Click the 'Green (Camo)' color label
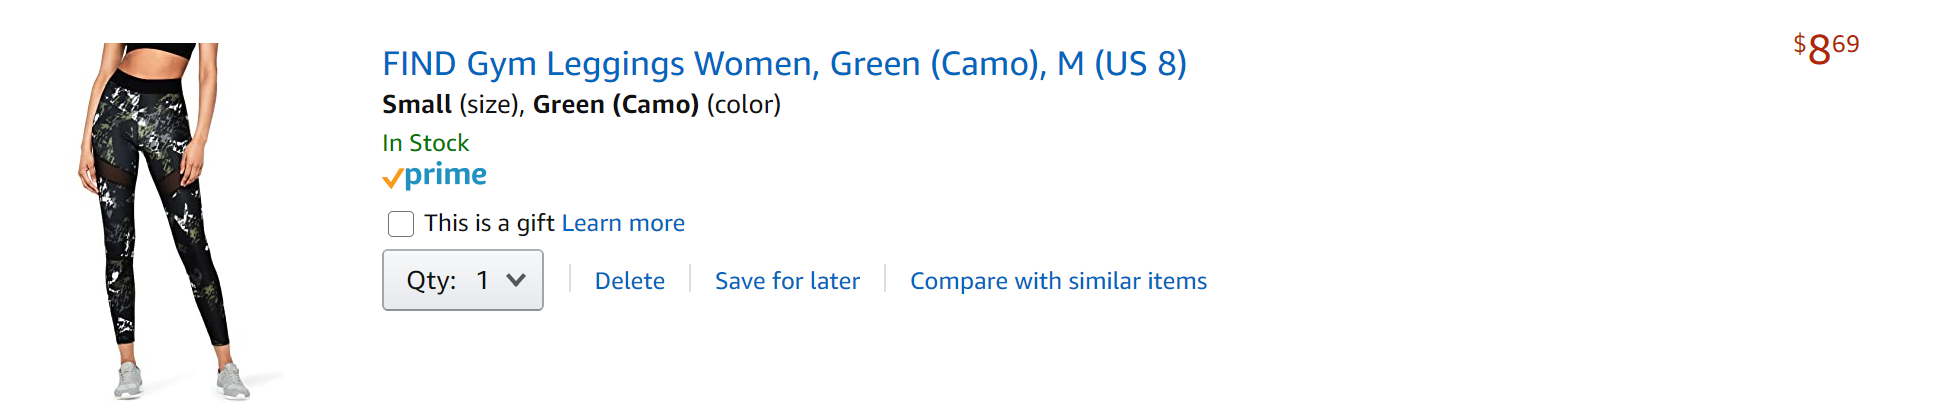 (615, 104)
